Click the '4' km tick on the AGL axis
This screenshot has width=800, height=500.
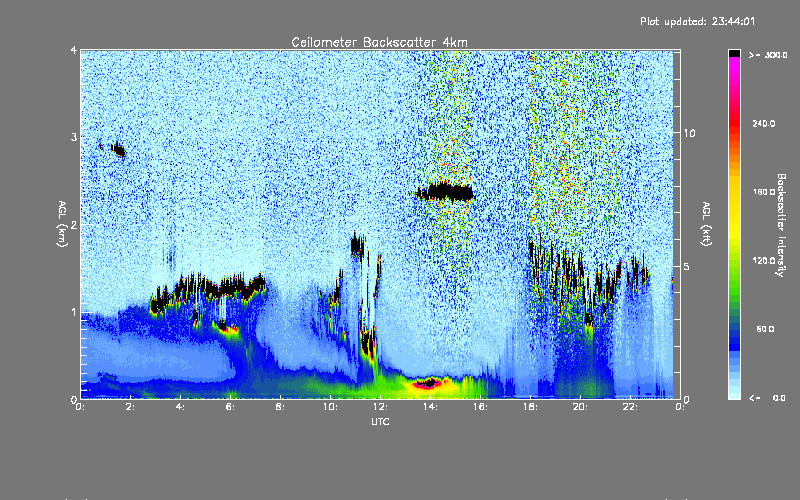pos(74,51)
